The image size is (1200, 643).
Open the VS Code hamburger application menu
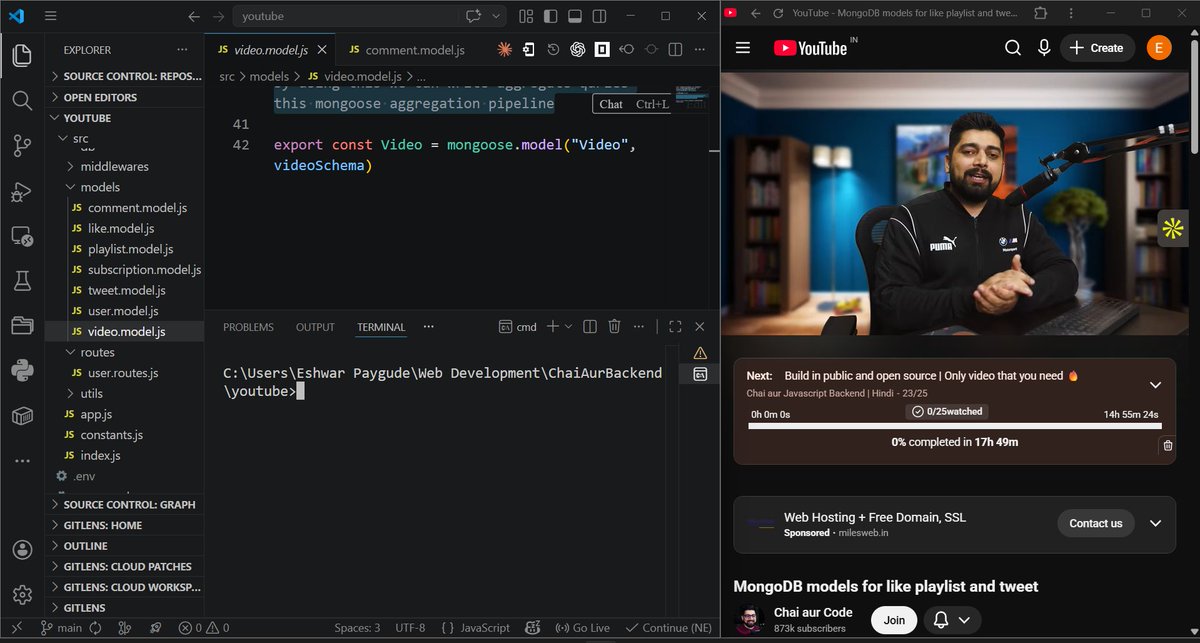click(x=51, y=16)
